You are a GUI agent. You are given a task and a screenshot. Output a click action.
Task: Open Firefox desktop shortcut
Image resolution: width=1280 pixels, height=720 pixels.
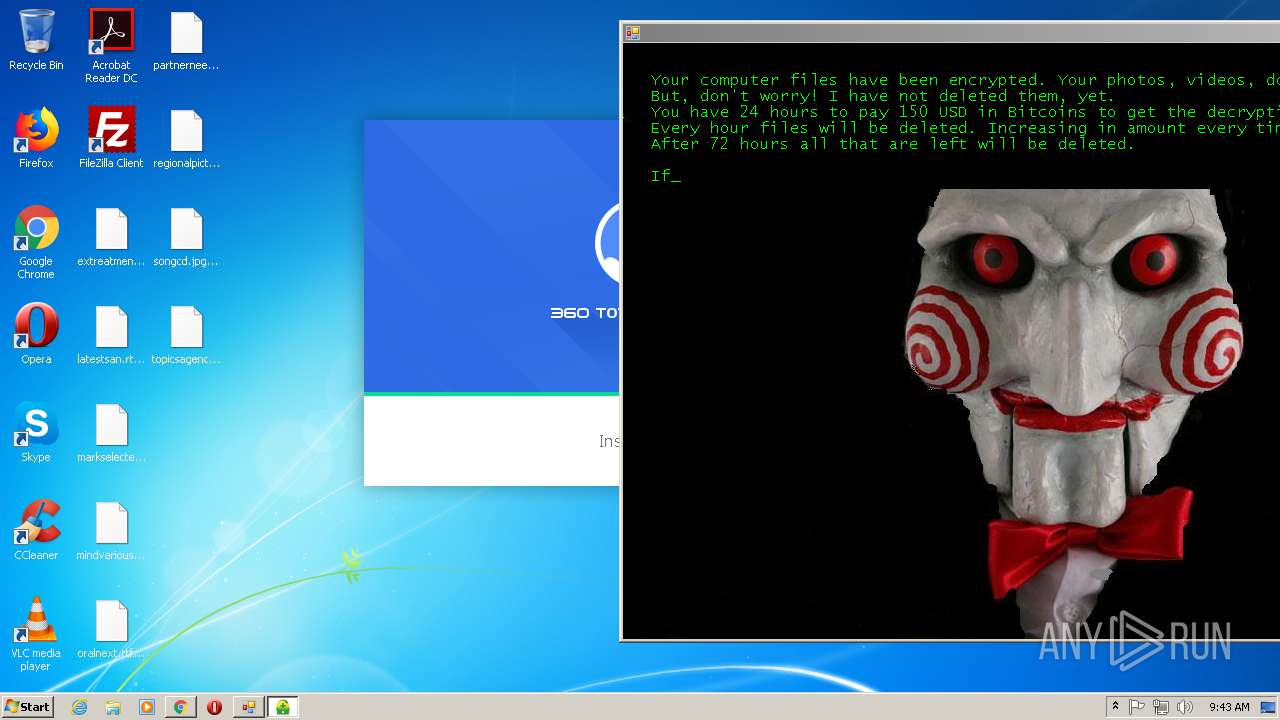[x=36, y=139]
